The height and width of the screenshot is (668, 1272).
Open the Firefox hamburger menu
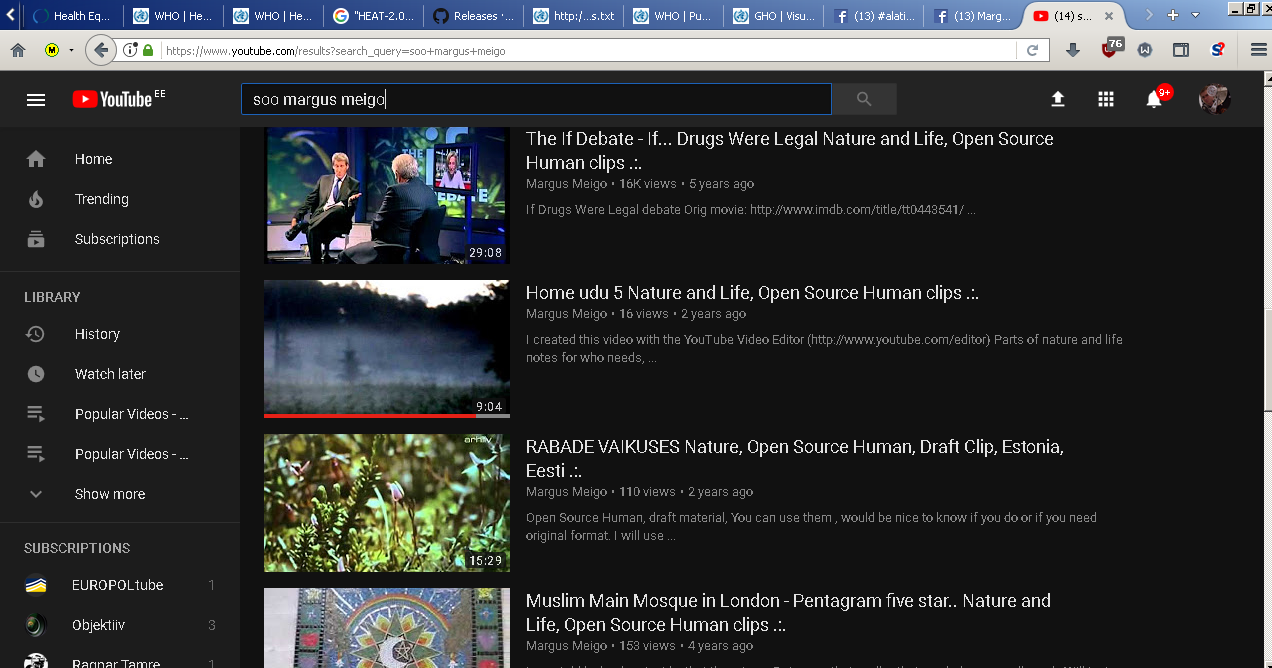click(x=1258, y=50)
